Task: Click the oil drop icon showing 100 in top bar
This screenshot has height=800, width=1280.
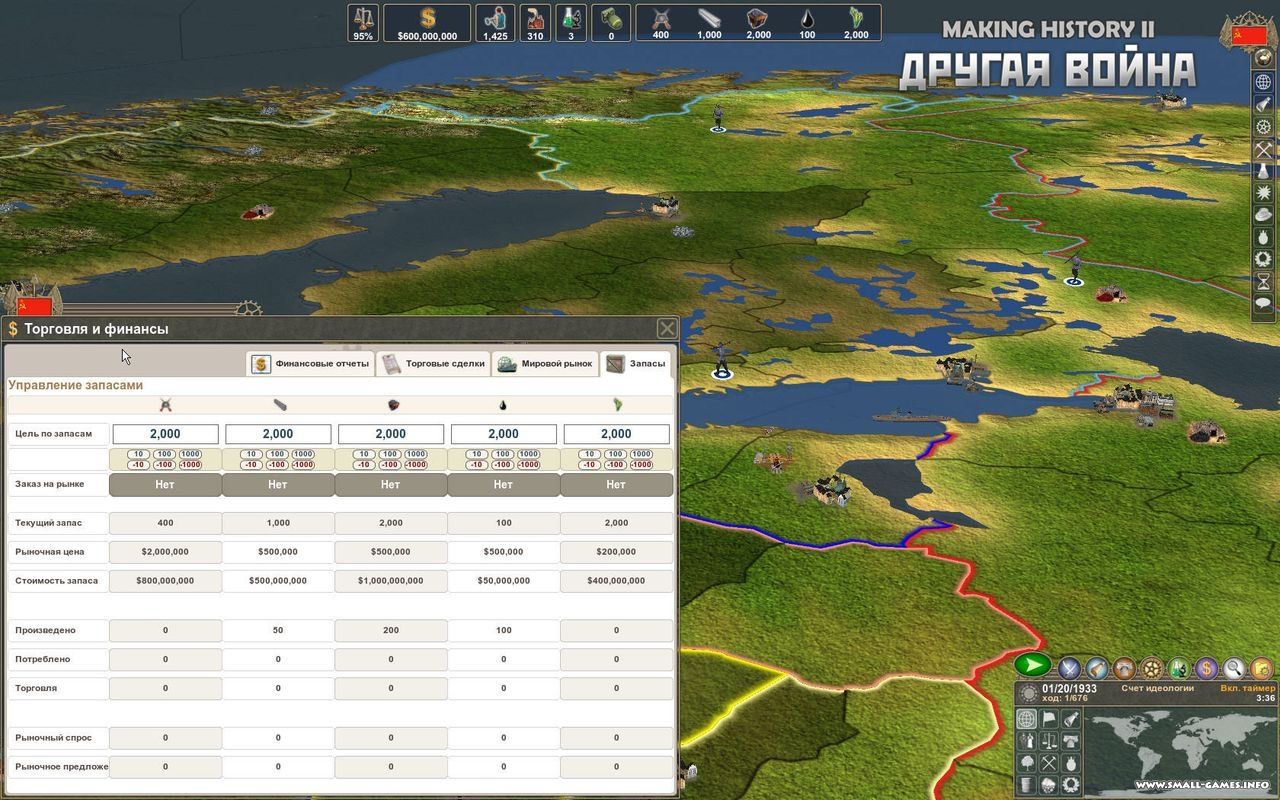Action: pyautogui.click(x=807, y=18)
